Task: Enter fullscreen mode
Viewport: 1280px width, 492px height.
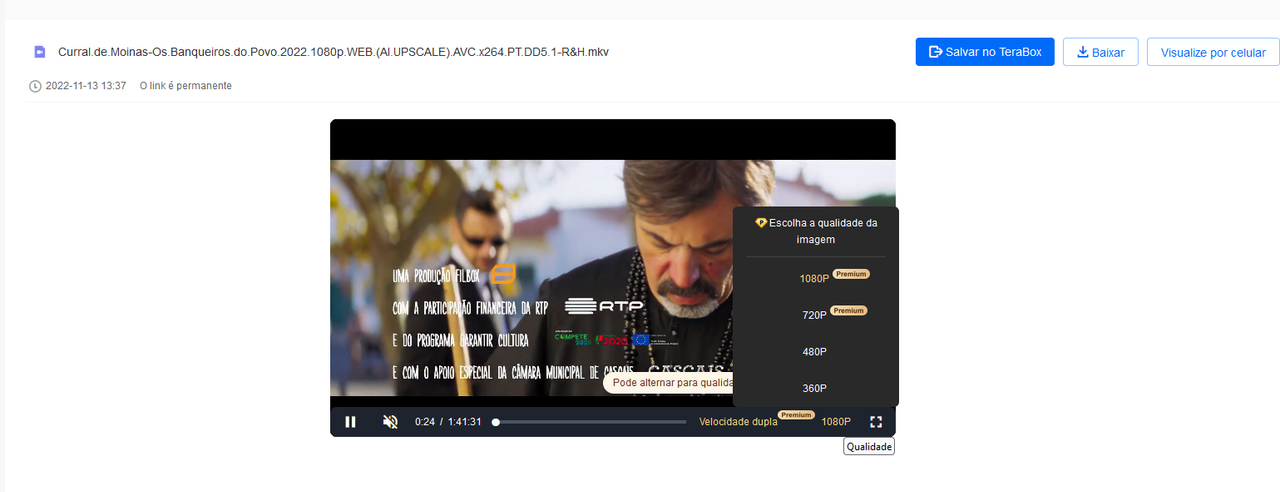Action: tap(876, 422)
